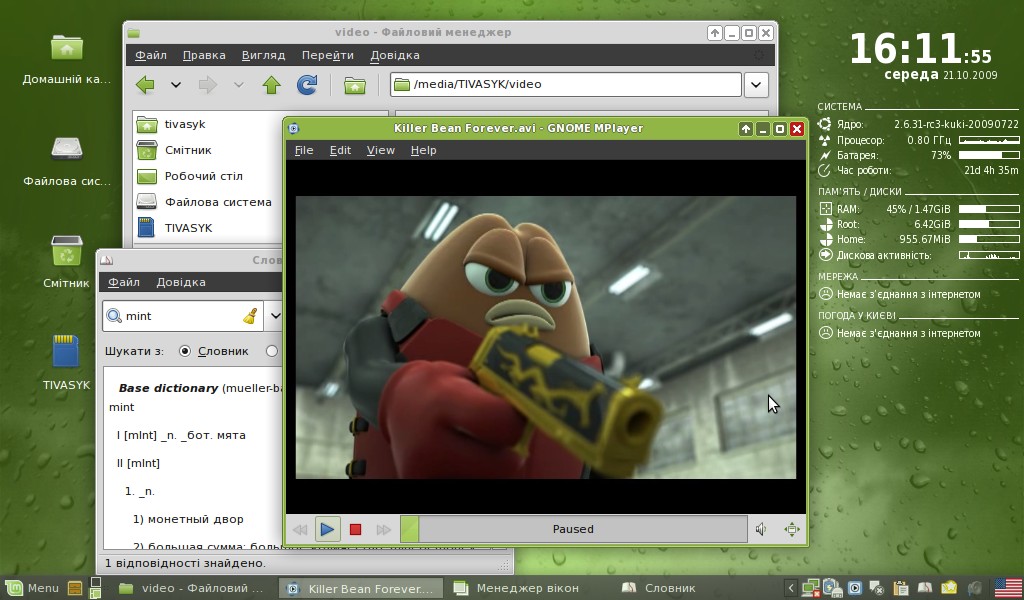Open Вигляд menu in file manager
1024x600 pixels.
[x=263, y=55]
